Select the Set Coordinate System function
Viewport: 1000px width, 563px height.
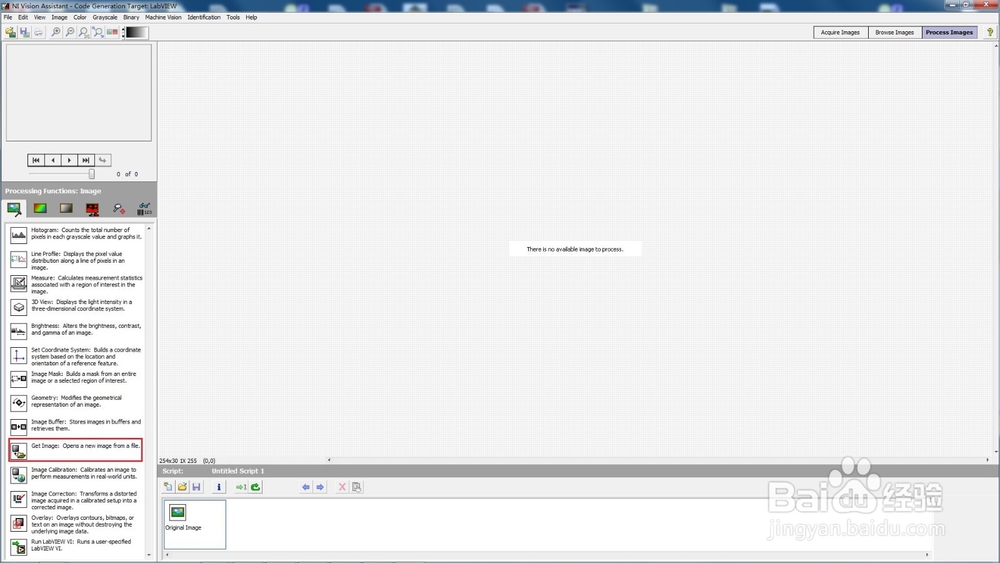click(x=76, y=356)
